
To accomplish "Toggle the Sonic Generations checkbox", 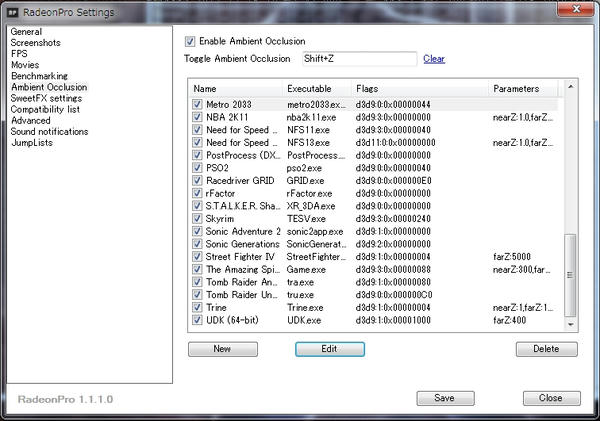I will 197,244.
